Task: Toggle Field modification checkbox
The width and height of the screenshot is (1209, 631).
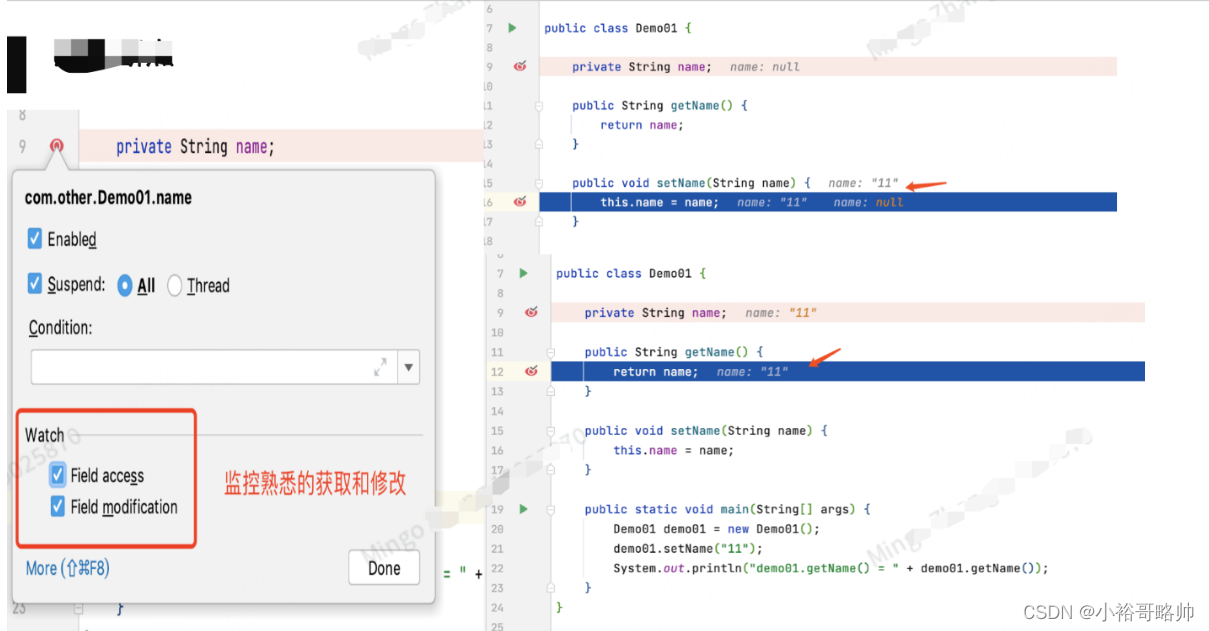Action: [58, 507]
